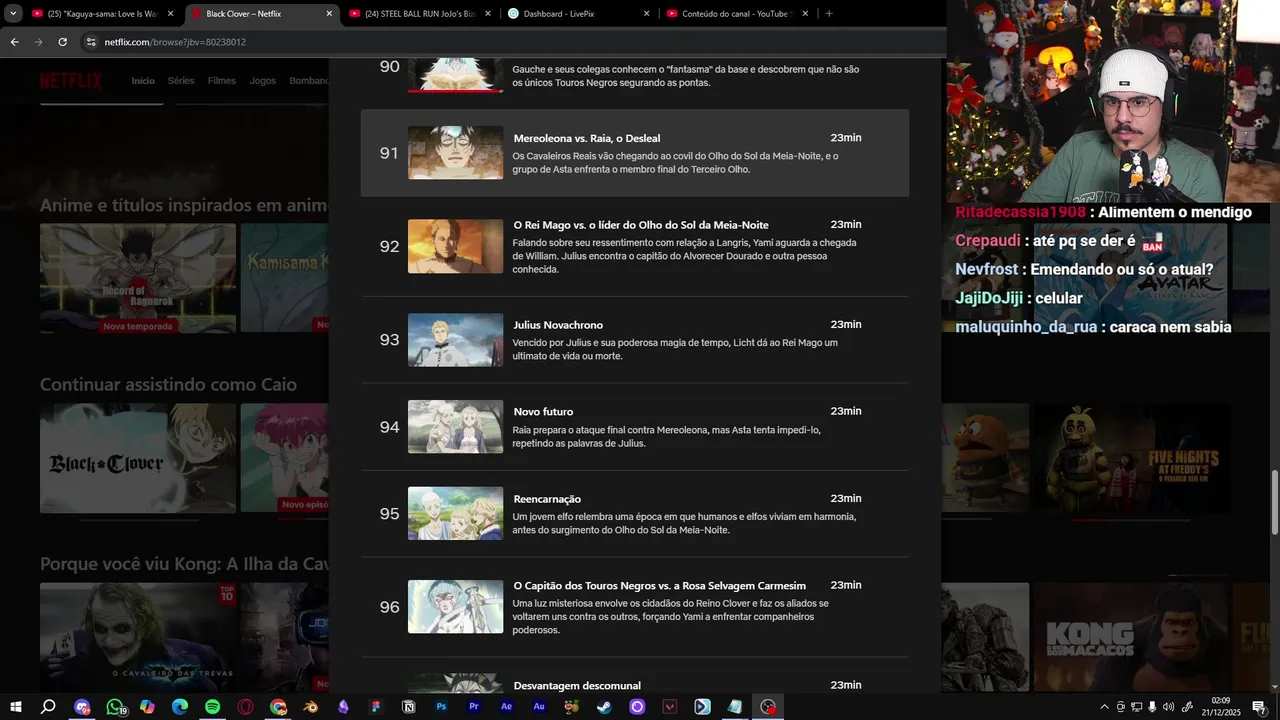This screenshot has height=720, width=1280.
Task: Select the Black Clover continue-watching card
Action: [x=138, y=459]
